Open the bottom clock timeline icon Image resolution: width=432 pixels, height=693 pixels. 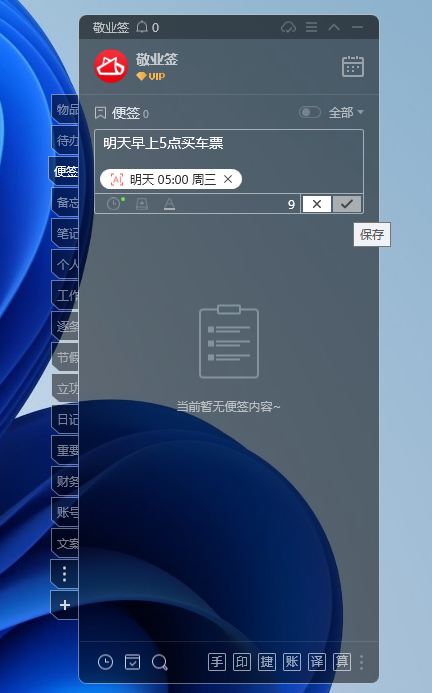(x=105, y=662)
